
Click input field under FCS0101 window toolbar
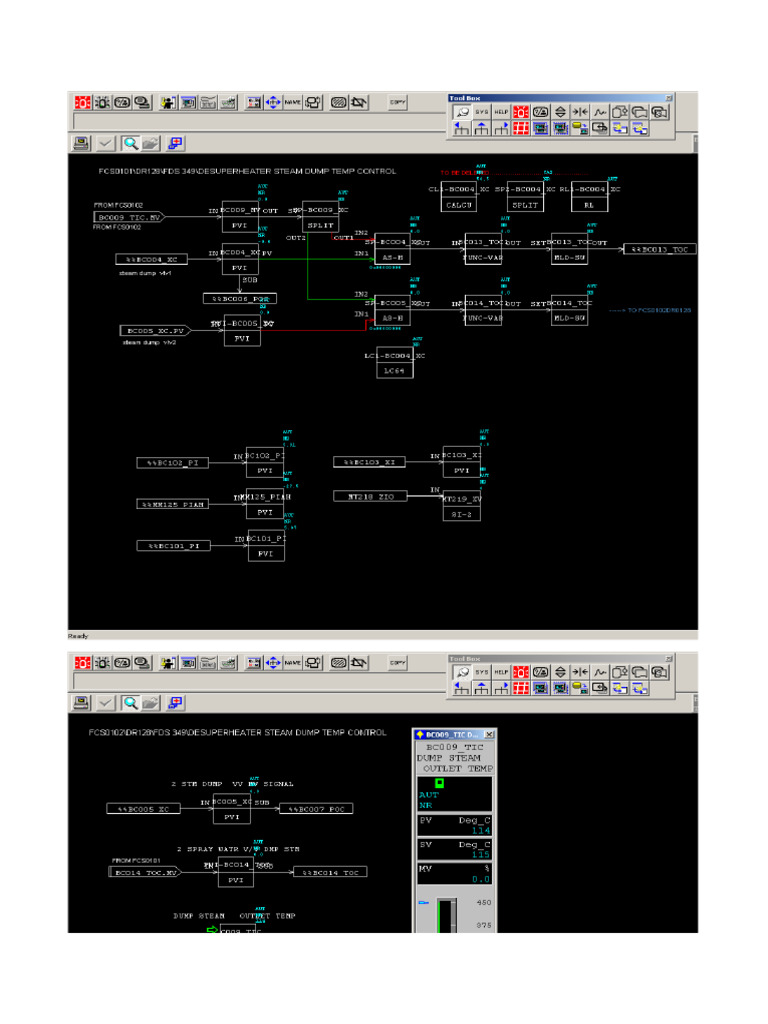tap(259, 121)
